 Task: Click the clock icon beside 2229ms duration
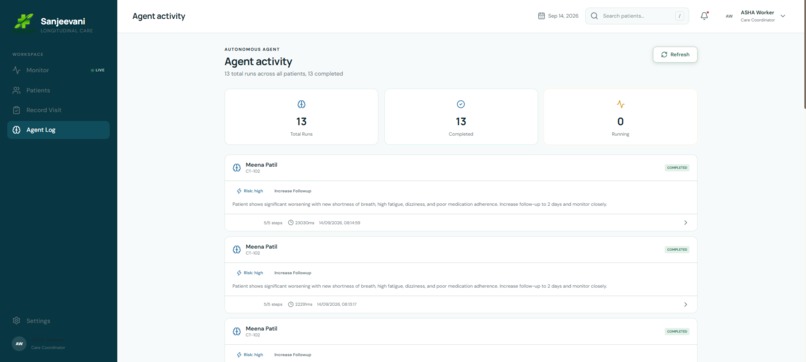[x=291, y=304]
